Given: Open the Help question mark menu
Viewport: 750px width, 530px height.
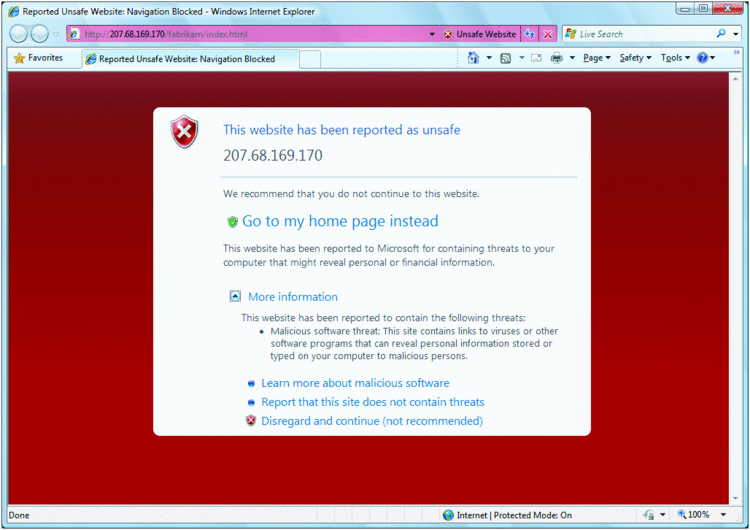Looking at the screenshot, I should point(706,58).
